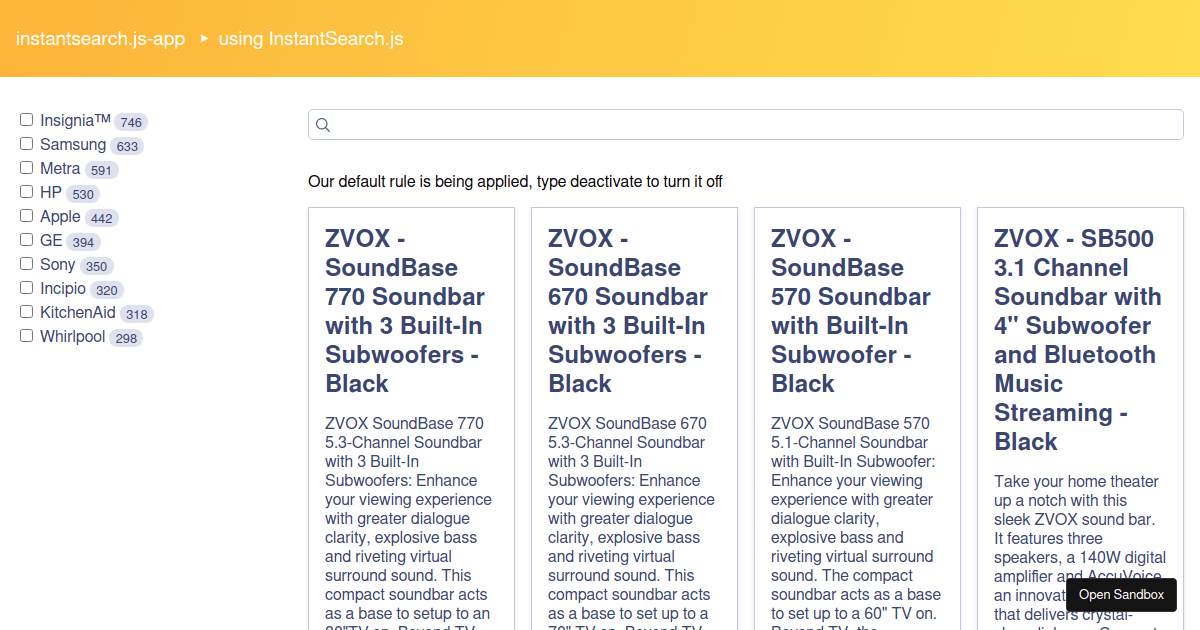Check the Sony brand checkbox
Screen dimensions: 1200x630
(x=27, y=264)
